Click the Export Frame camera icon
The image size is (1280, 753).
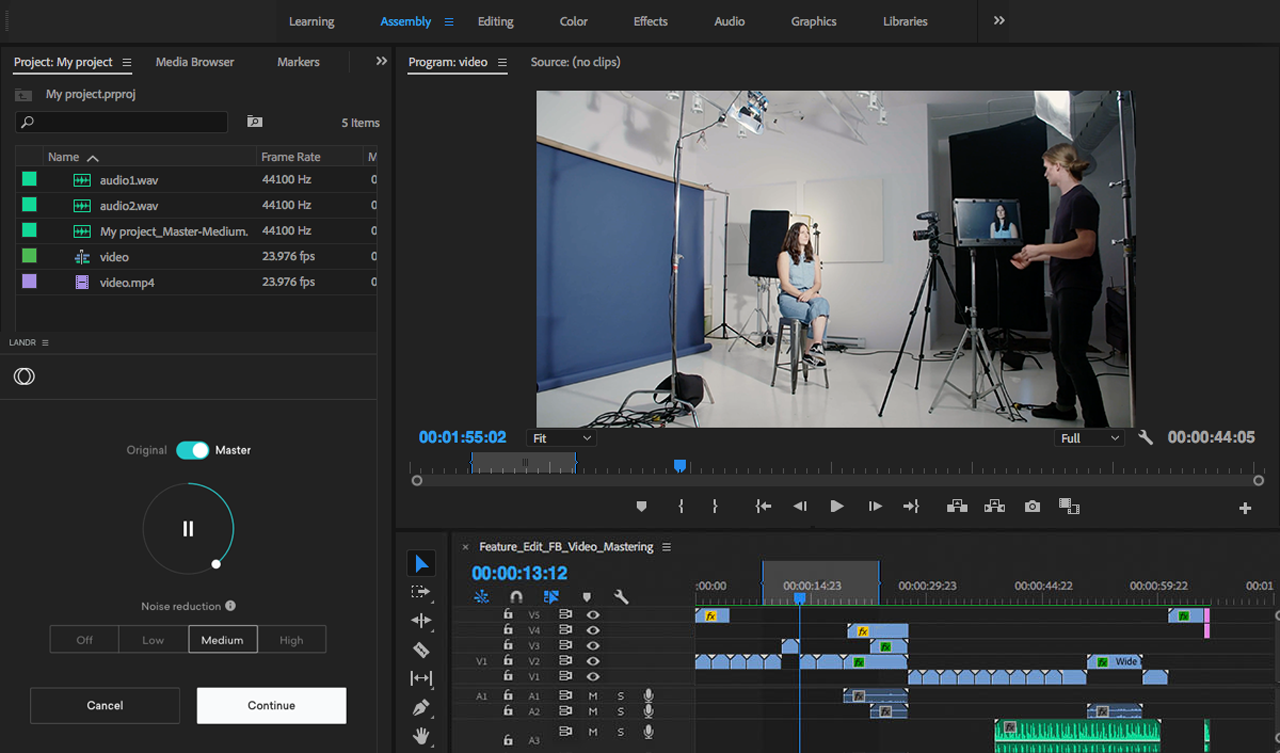(1032, 507)
